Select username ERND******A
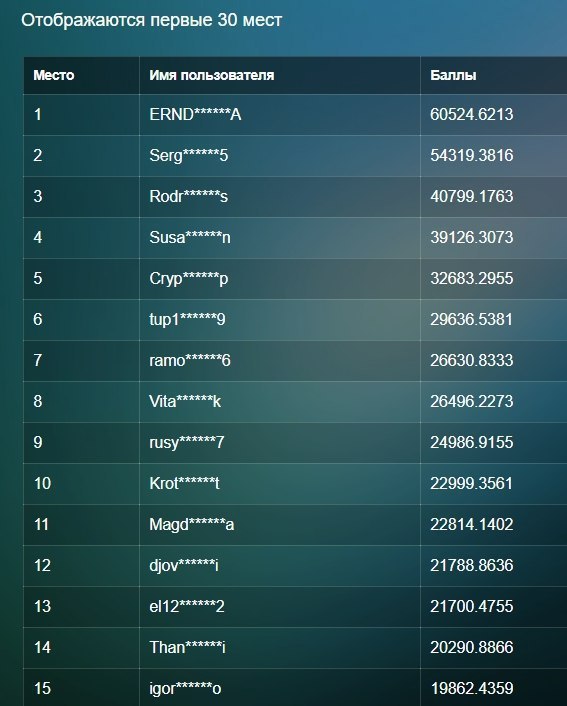 point(195,114)
